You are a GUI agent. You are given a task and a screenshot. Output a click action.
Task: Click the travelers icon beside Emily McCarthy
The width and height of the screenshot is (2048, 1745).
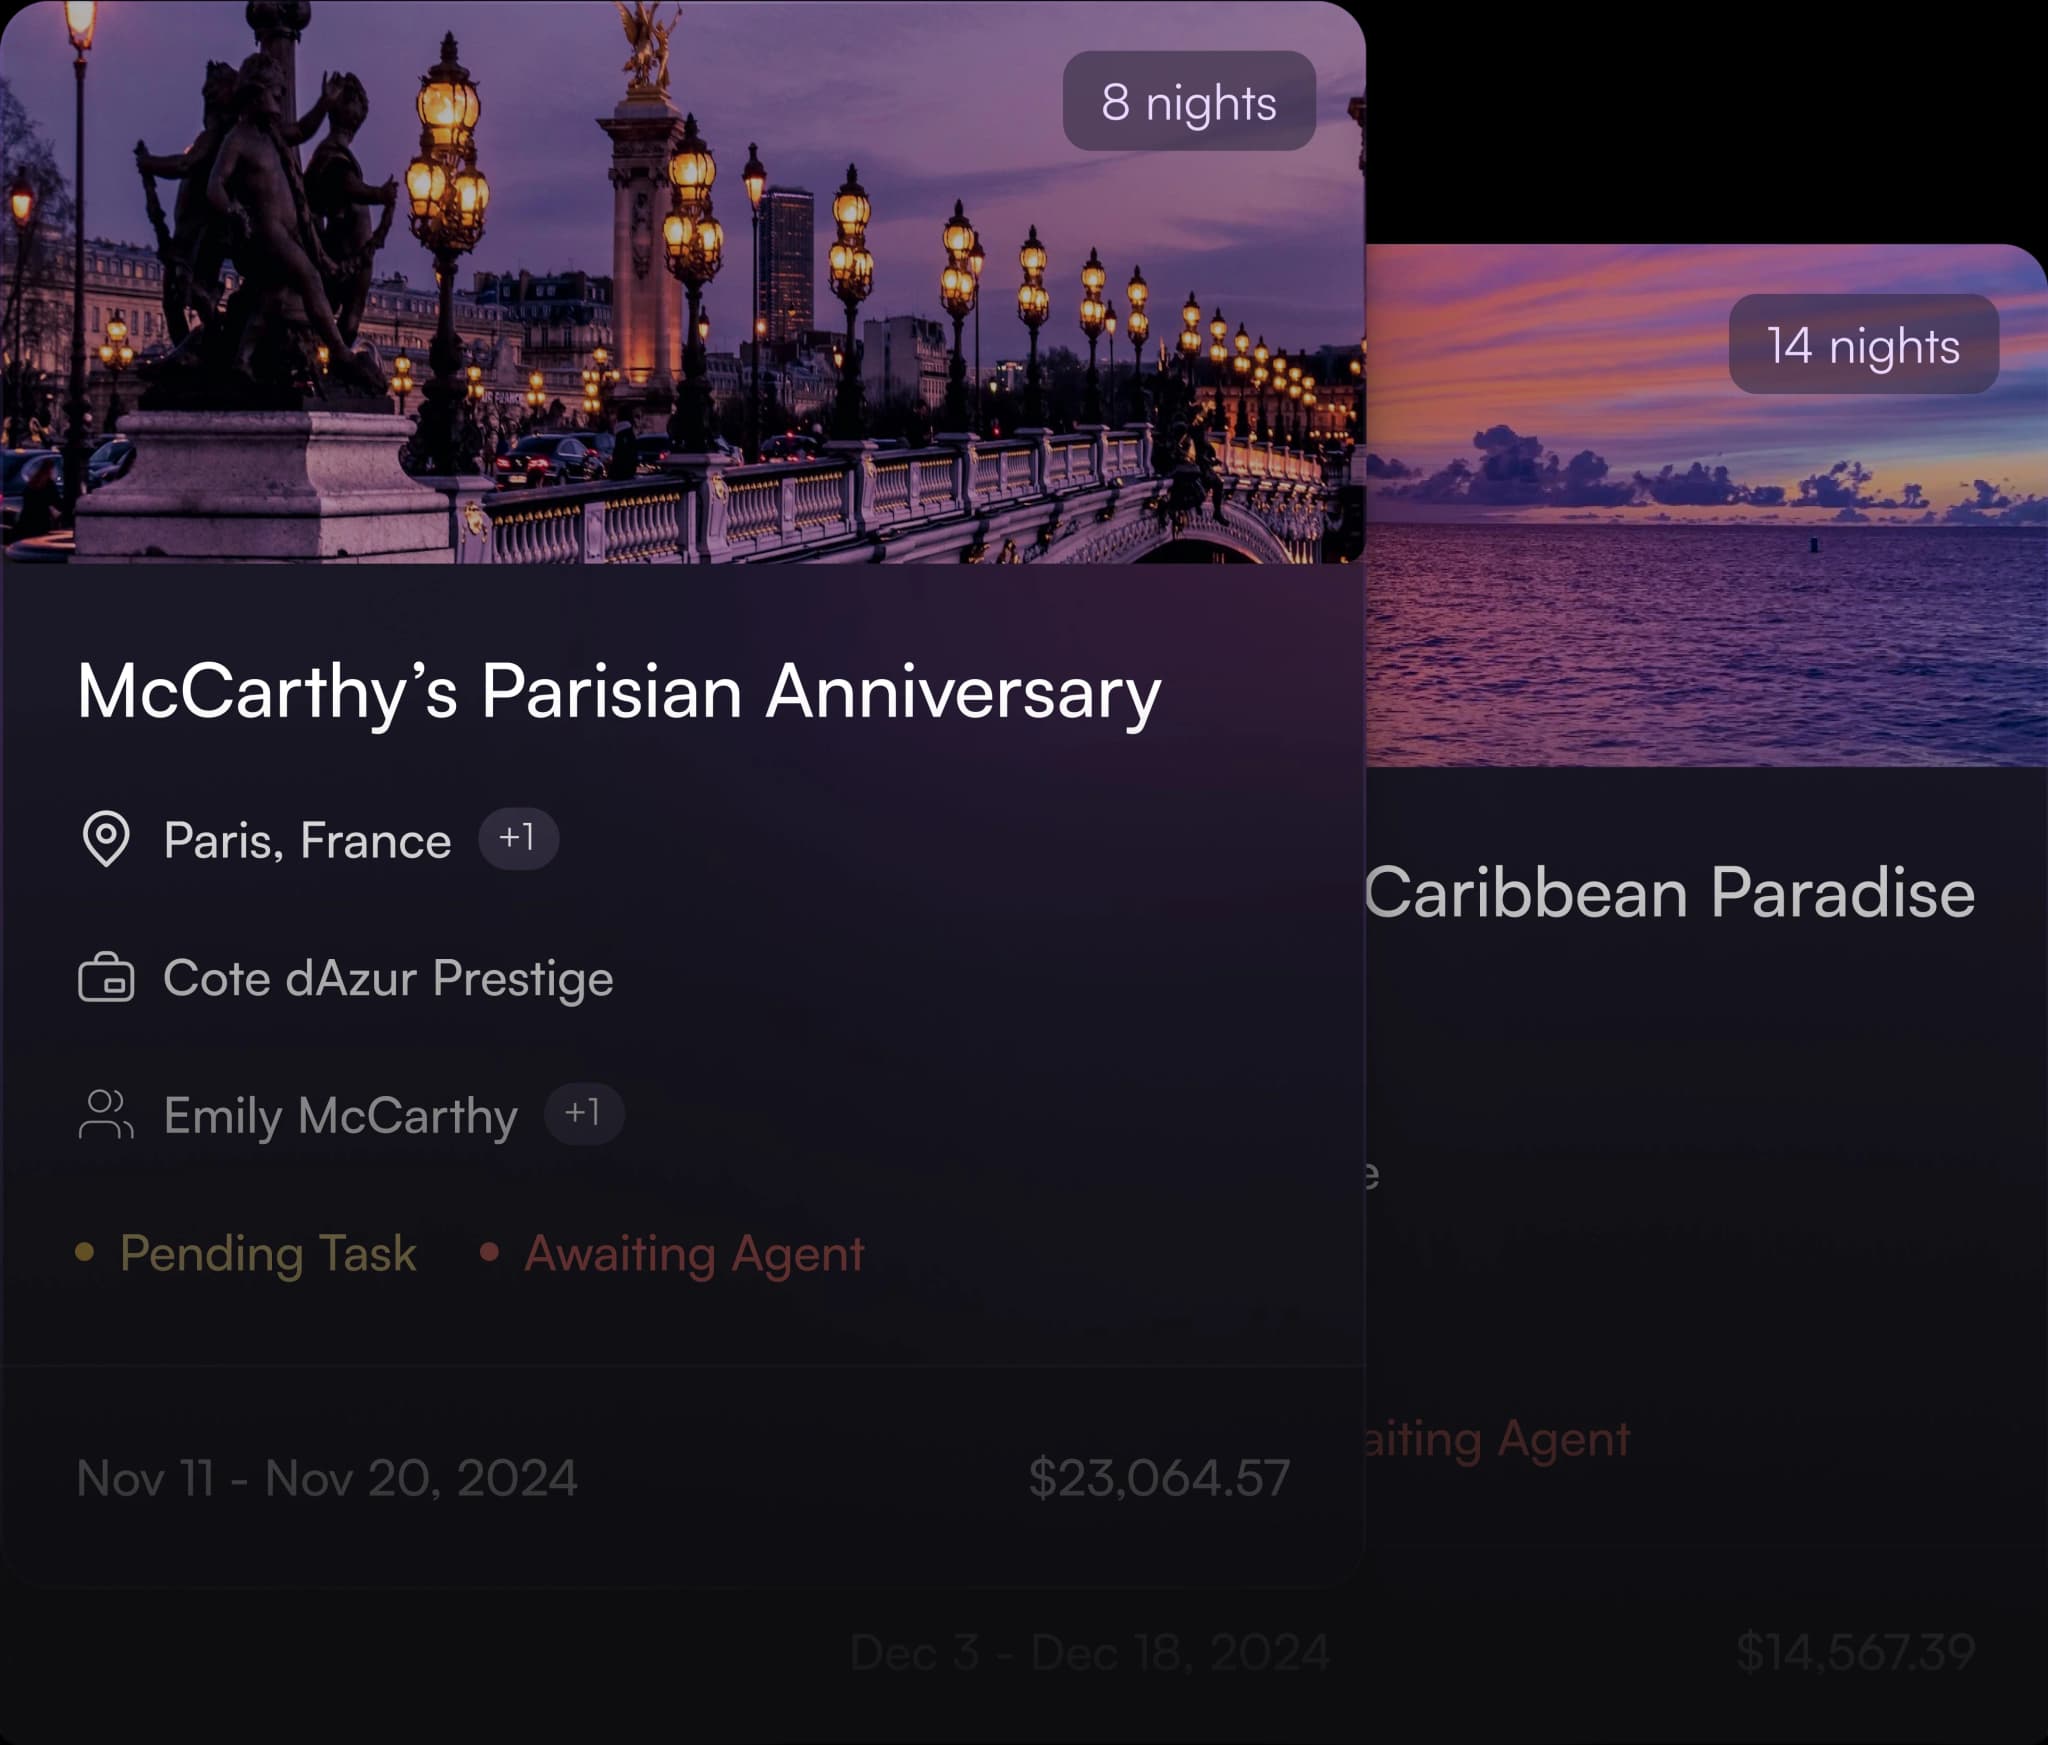click(106, 1115)
